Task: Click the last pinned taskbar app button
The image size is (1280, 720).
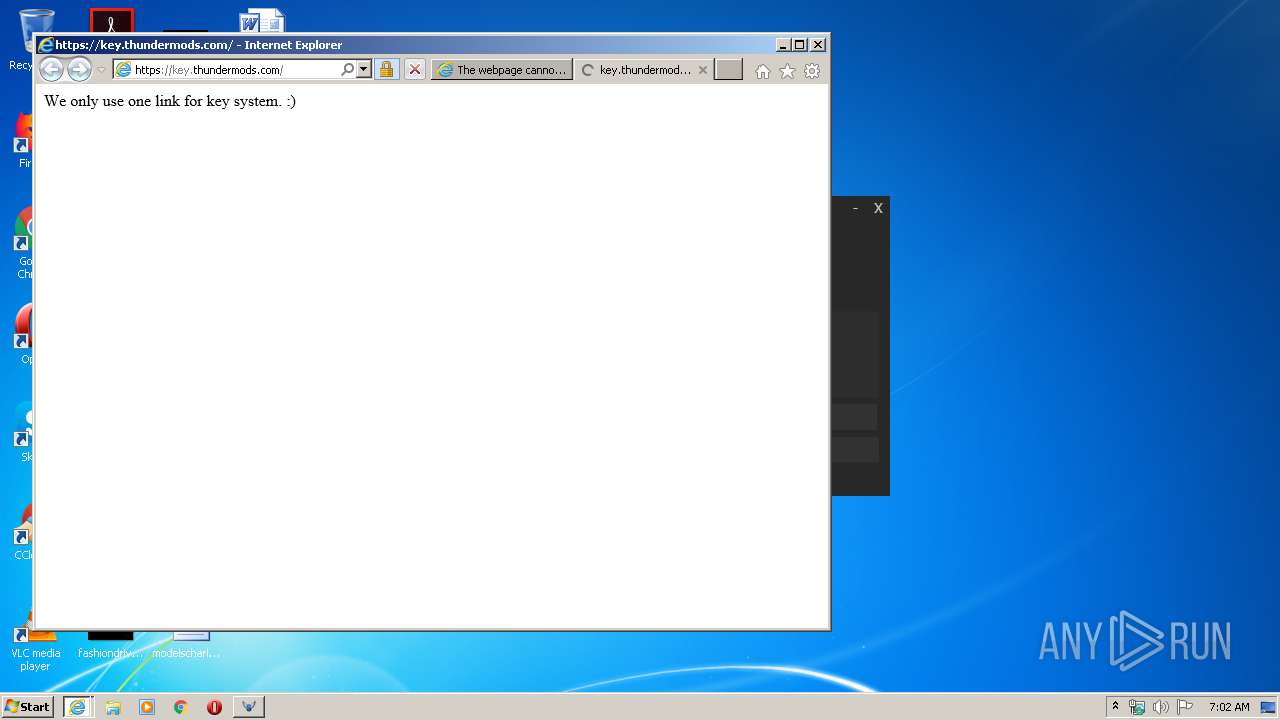Action: coord(249,707)
